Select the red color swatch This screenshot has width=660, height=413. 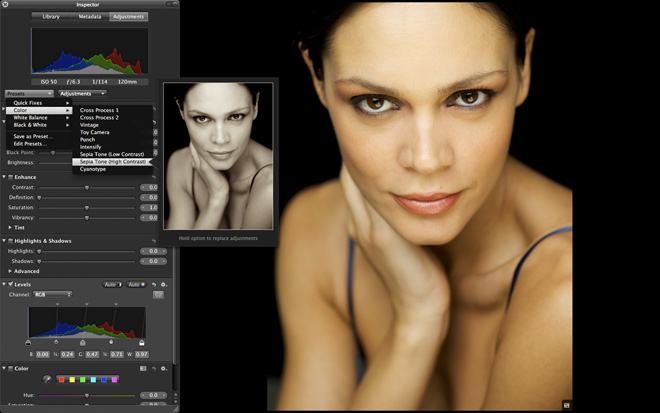(x=61, y=380)
